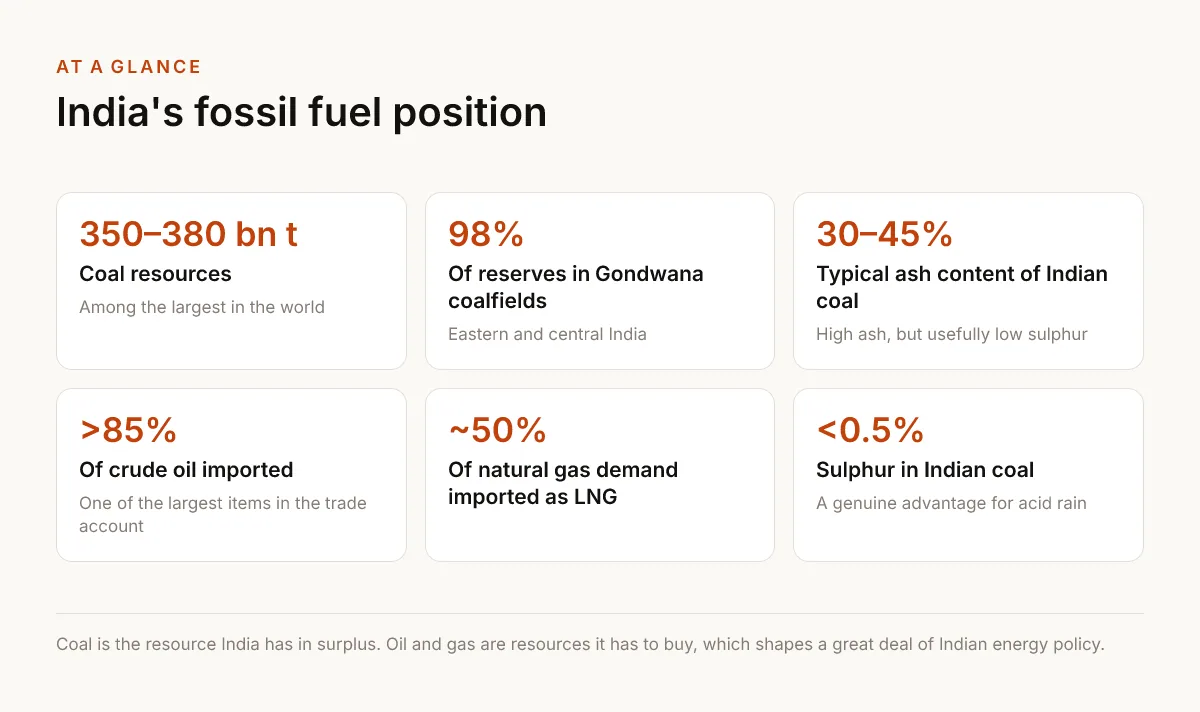The height and width of the screenshot is (712, 1200).
Task: Click the "AT A GLANCE" section label
Action: point(129,67)
